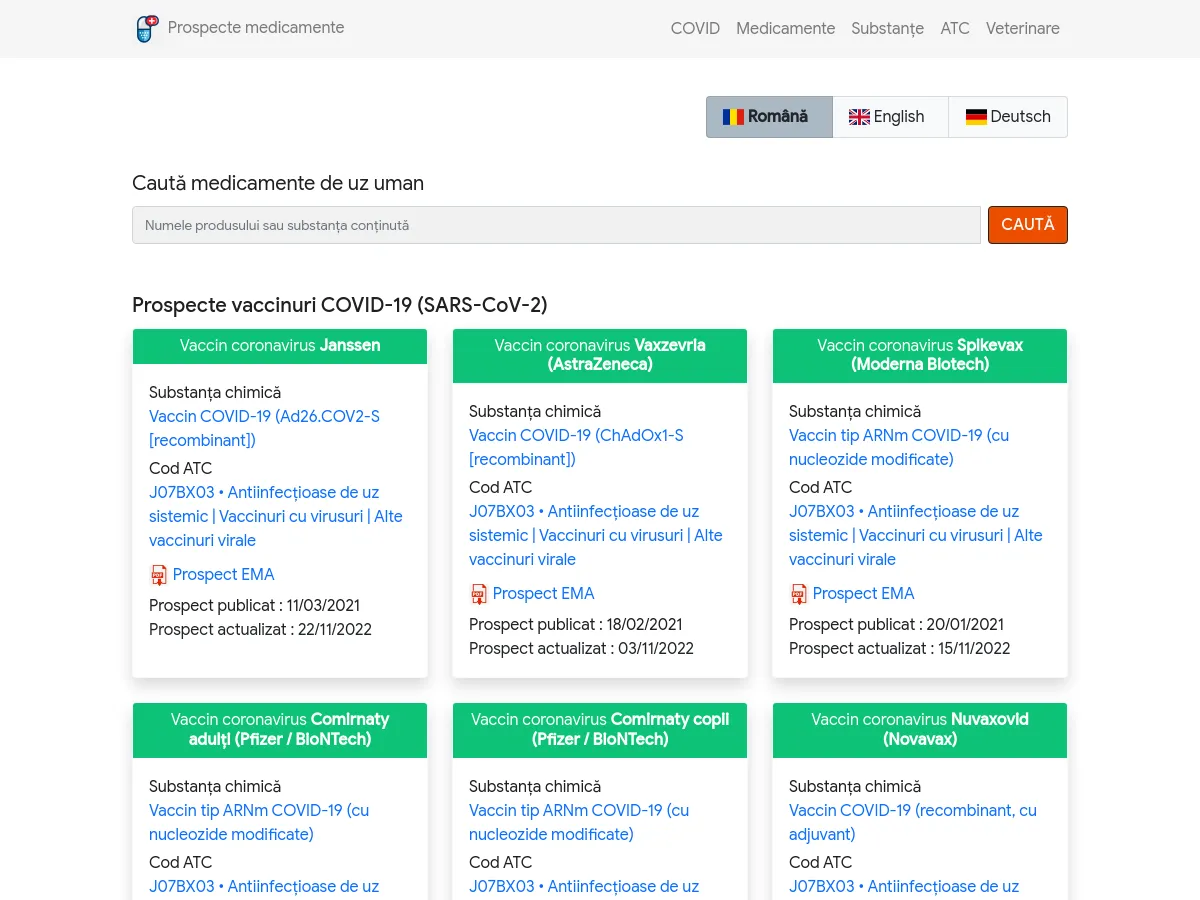Click the German flag icon
The height and width of the screenshot is (900, 1200).
click(976, 117)
